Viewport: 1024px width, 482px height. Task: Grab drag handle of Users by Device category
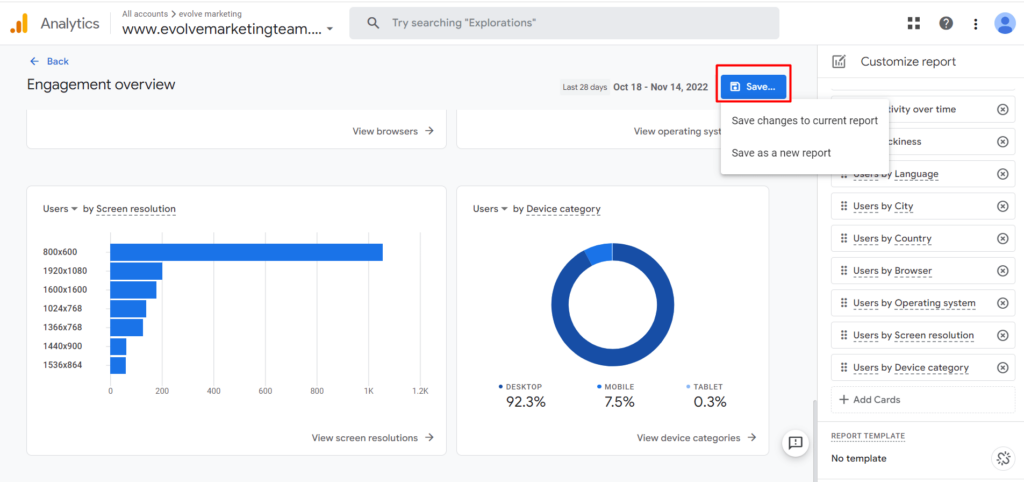[844, 368]
